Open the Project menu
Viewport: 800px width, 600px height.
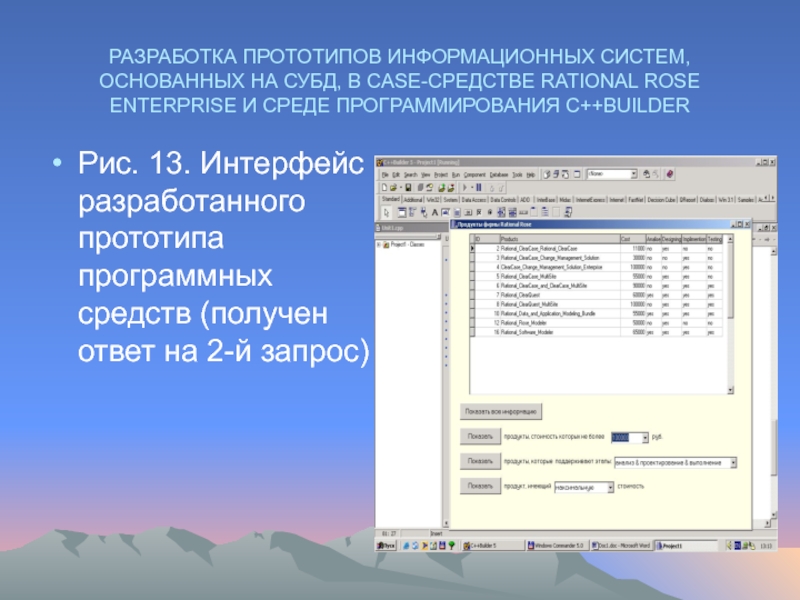441,174
